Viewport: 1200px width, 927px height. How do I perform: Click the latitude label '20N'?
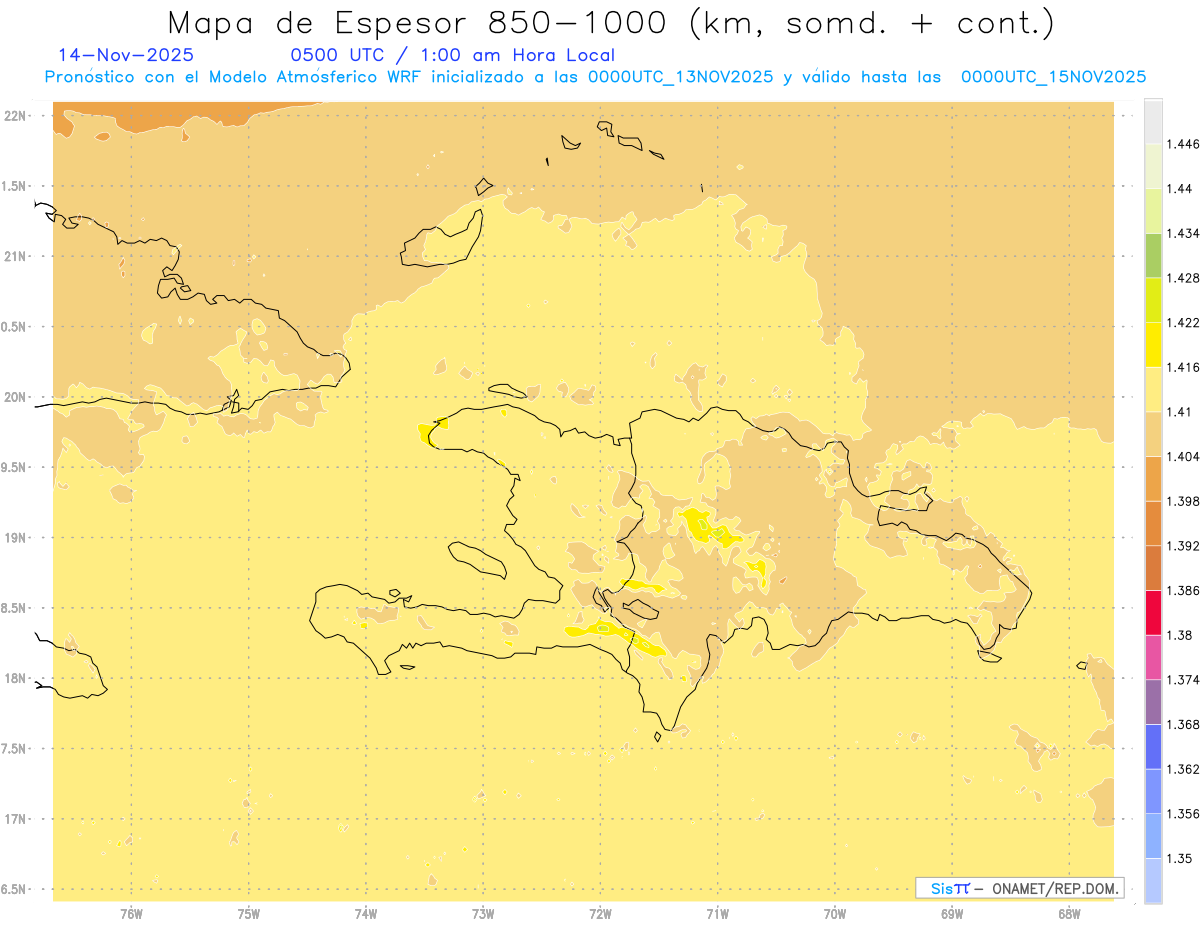(x=15, y=397)
